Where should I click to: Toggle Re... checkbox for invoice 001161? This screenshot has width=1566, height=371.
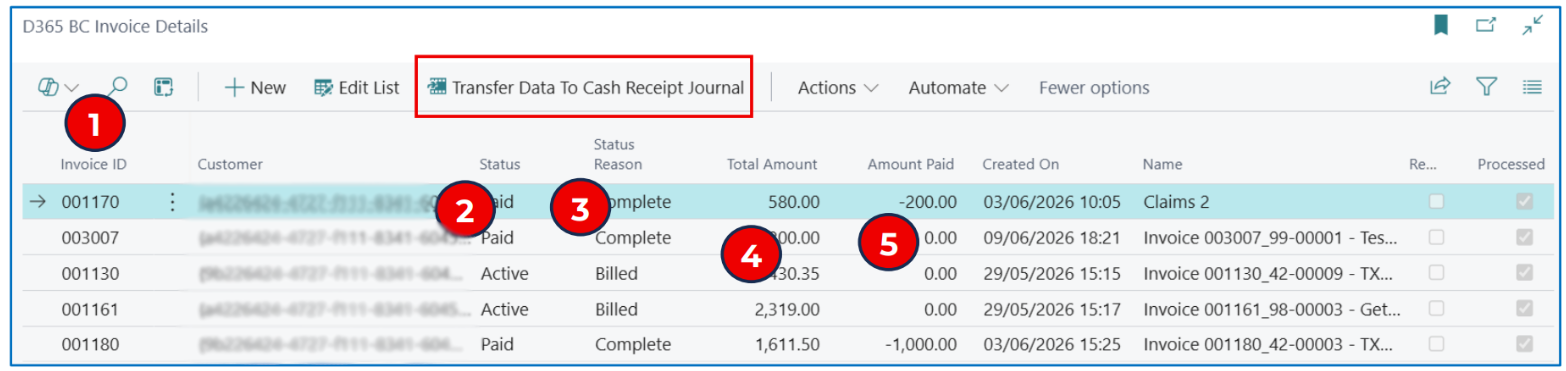[x=1437, y=309]
